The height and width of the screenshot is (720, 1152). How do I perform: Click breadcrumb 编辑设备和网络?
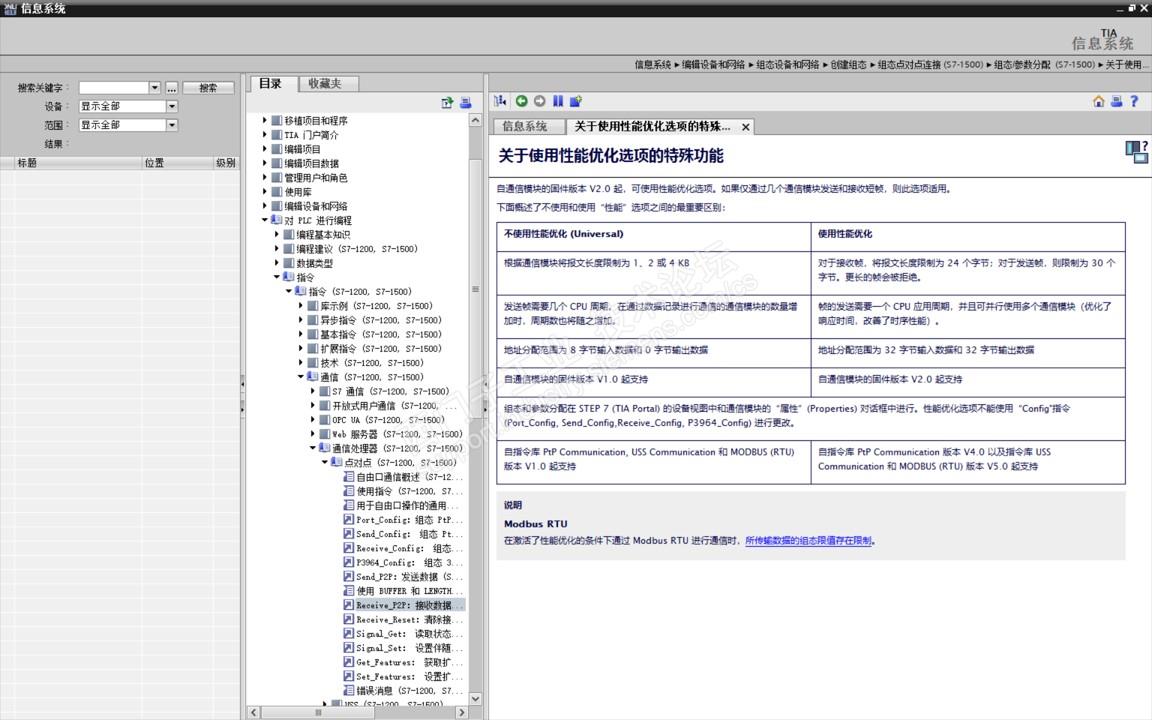pyautogui.click(x=713, y=65)
